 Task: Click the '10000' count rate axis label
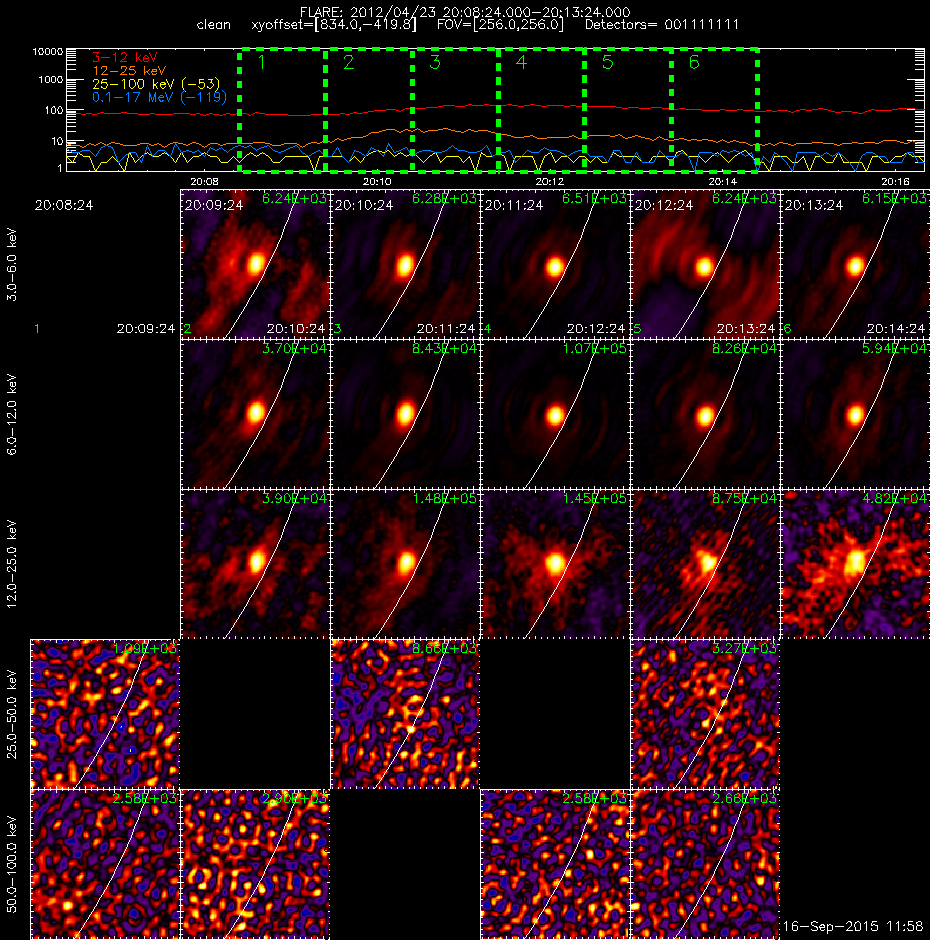[x=48, y=52]
